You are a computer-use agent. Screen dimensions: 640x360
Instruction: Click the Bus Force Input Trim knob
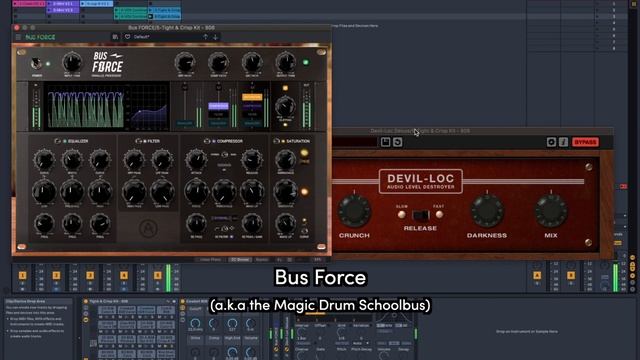(72, 63)
